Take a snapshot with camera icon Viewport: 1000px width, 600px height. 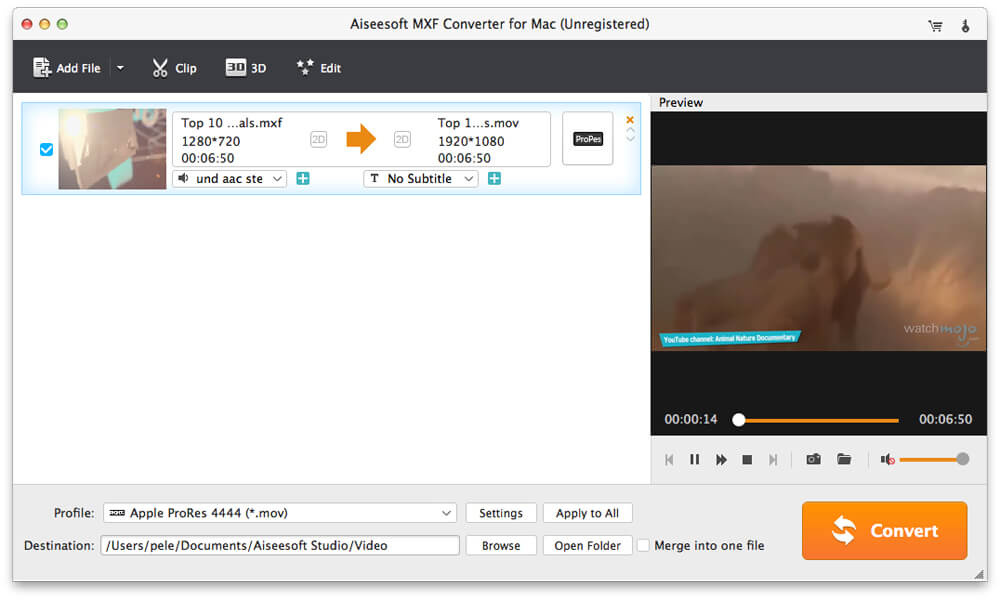coord(813,459)
